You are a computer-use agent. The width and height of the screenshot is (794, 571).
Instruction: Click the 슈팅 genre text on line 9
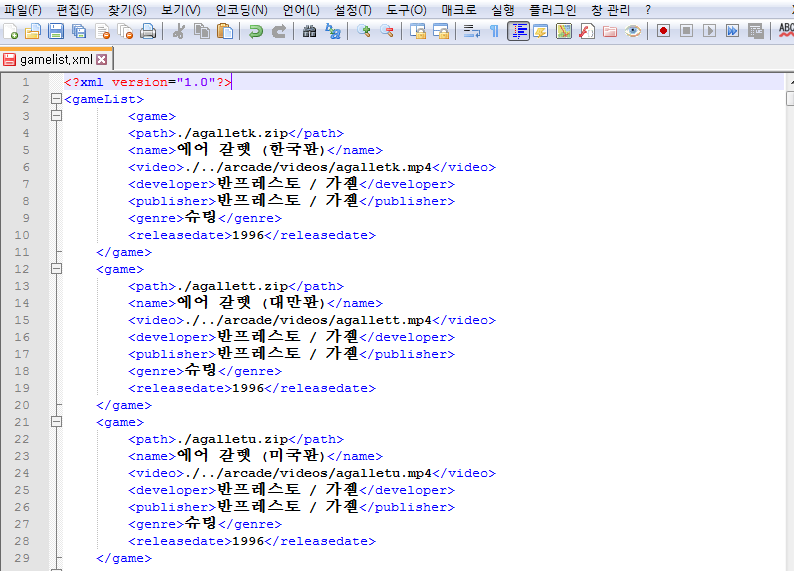click(x=200, y=217)
